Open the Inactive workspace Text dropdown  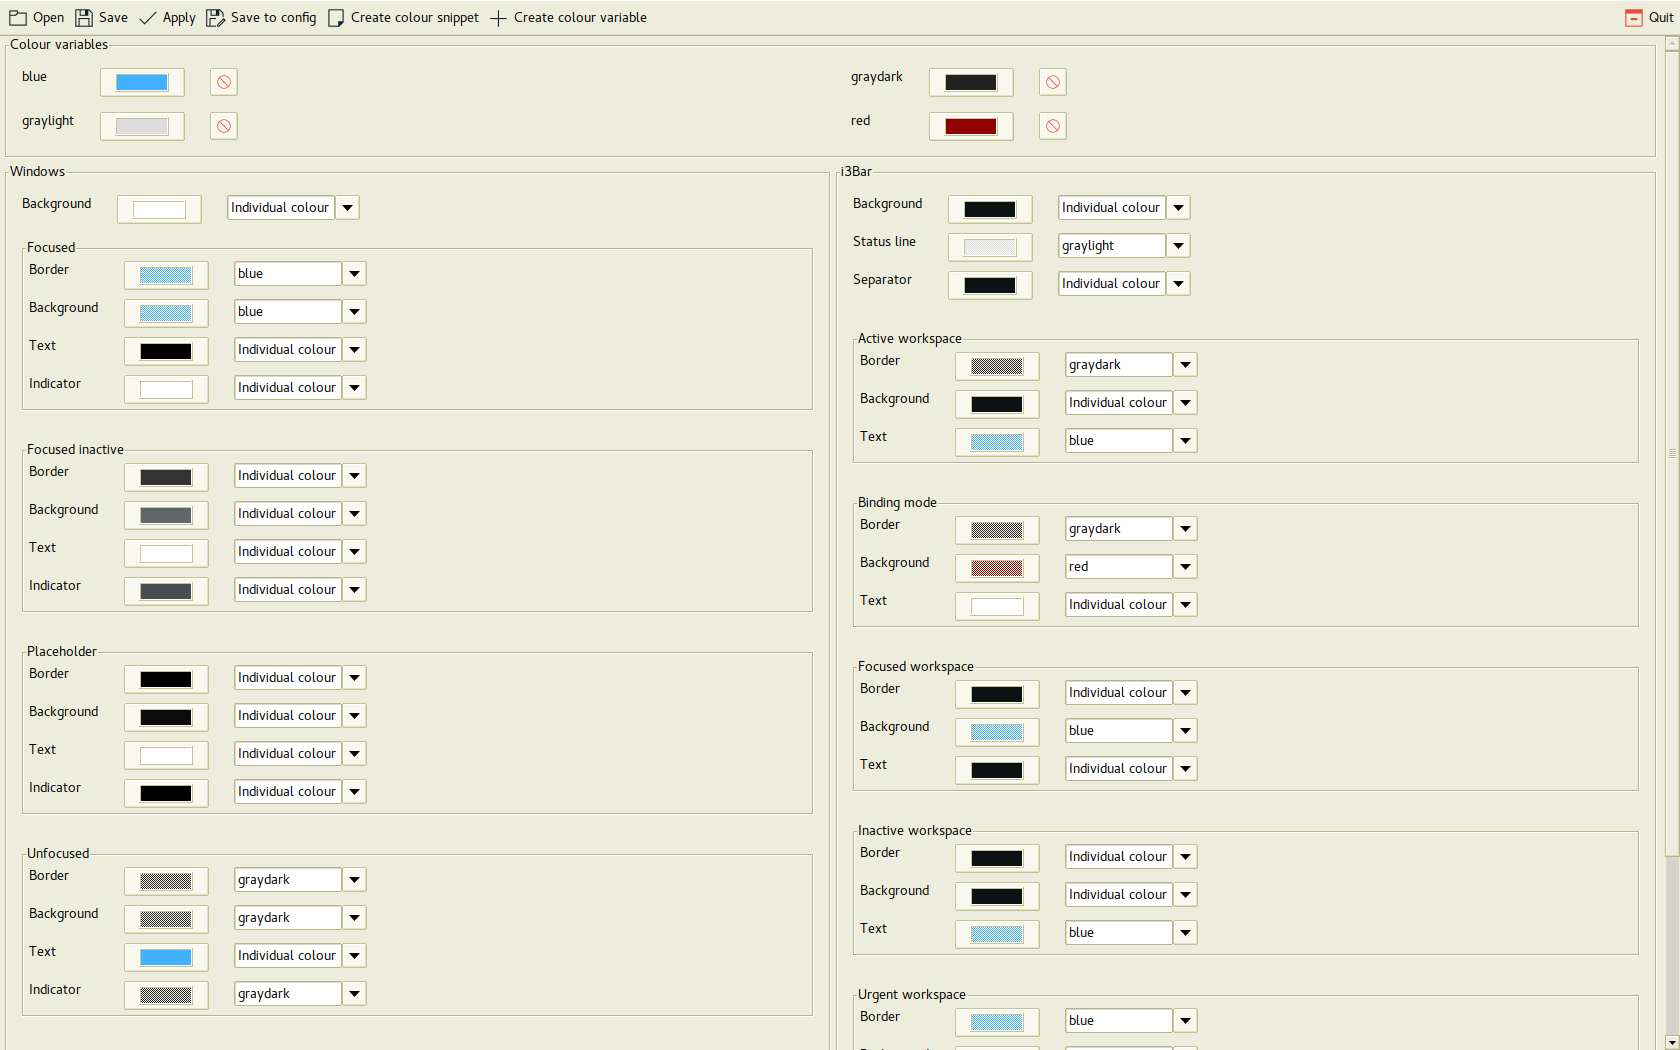(x=1185, y=933)
